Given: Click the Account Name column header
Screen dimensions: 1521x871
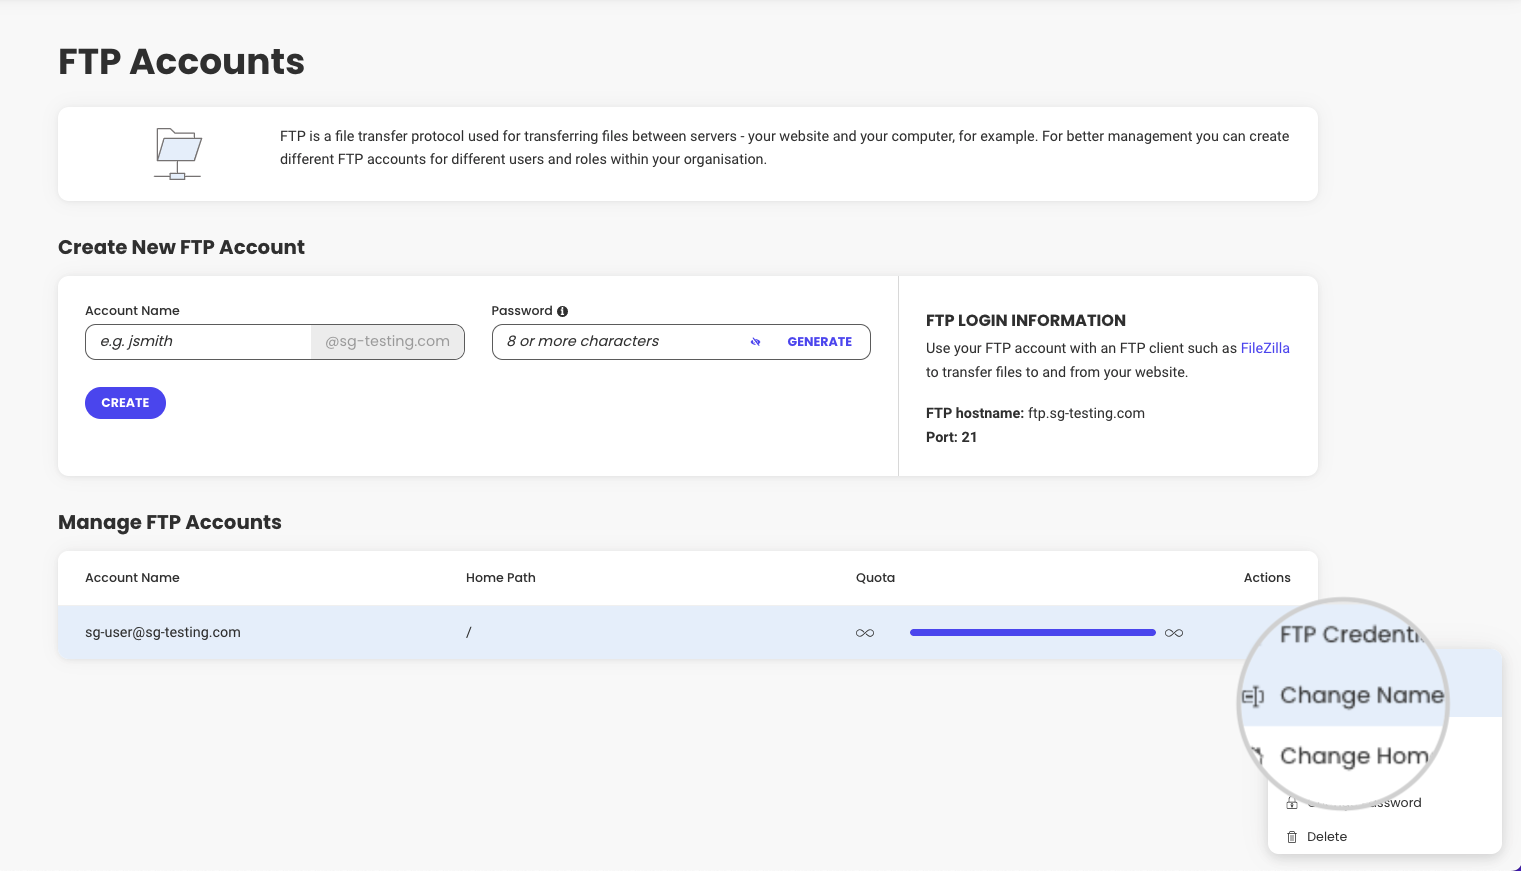Looking at the screenshot, I should pyautogui.click(x=132, y=578).
